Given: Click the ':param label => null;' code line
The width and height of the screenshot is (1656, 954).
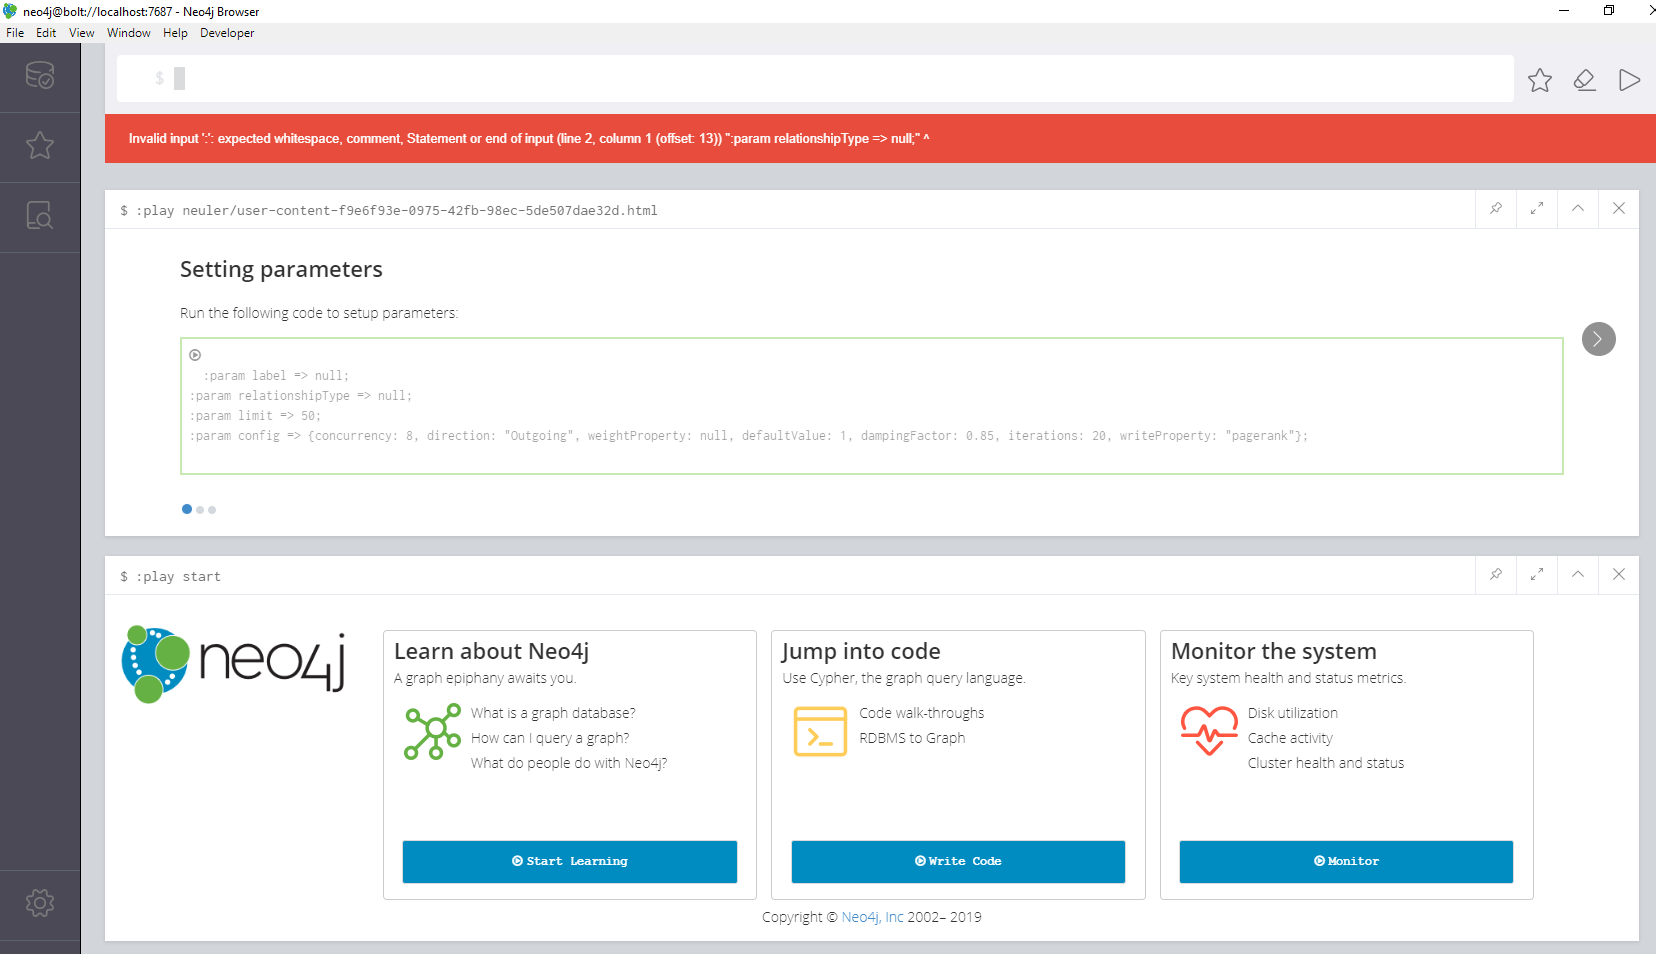Looking at the screenshot, I should [277, 376].
